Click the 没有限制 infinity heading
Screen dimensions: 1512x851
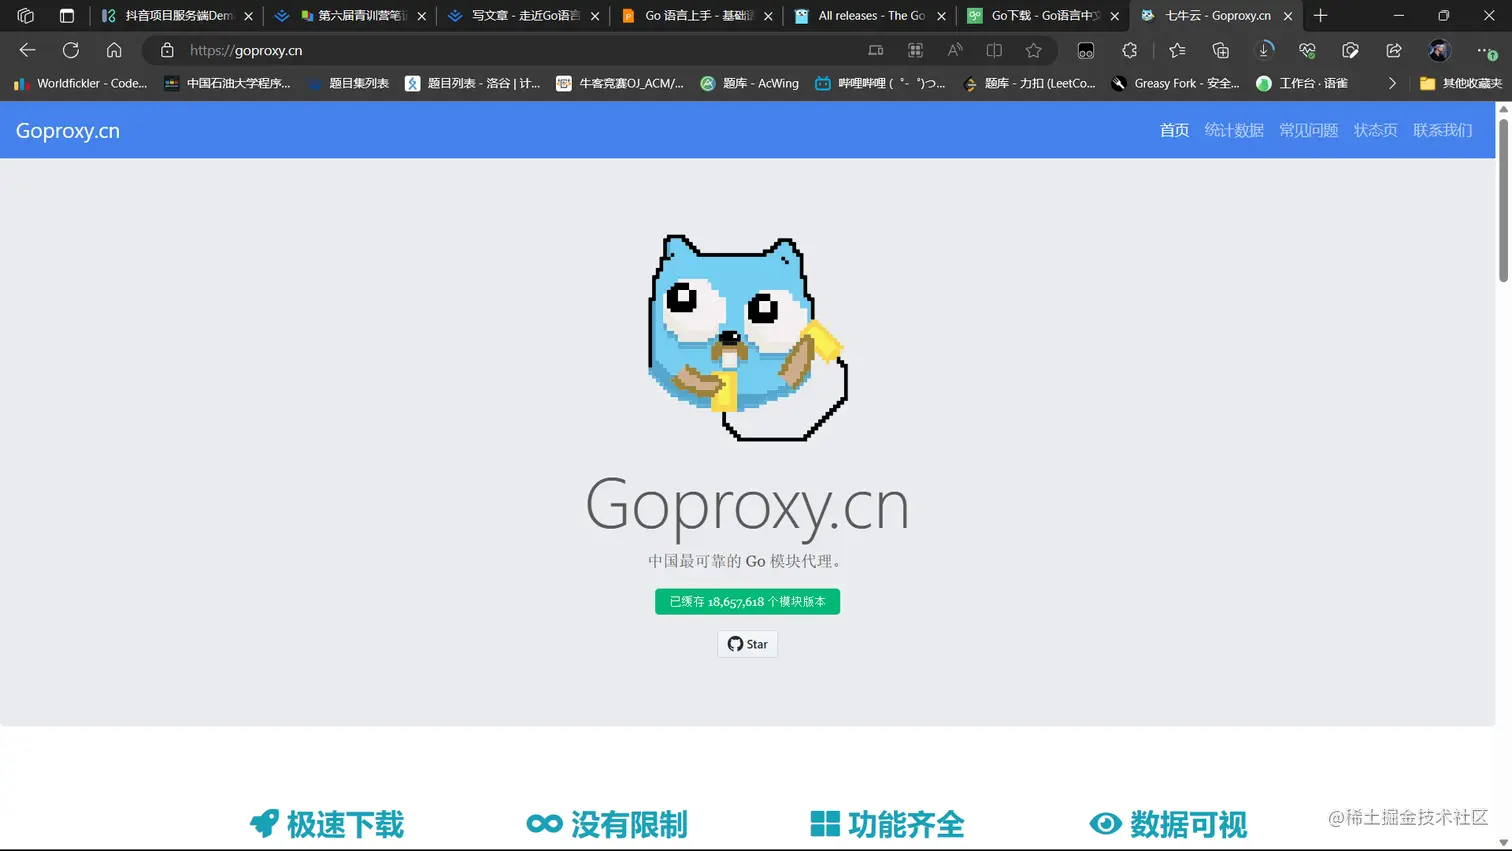(607, 824)
